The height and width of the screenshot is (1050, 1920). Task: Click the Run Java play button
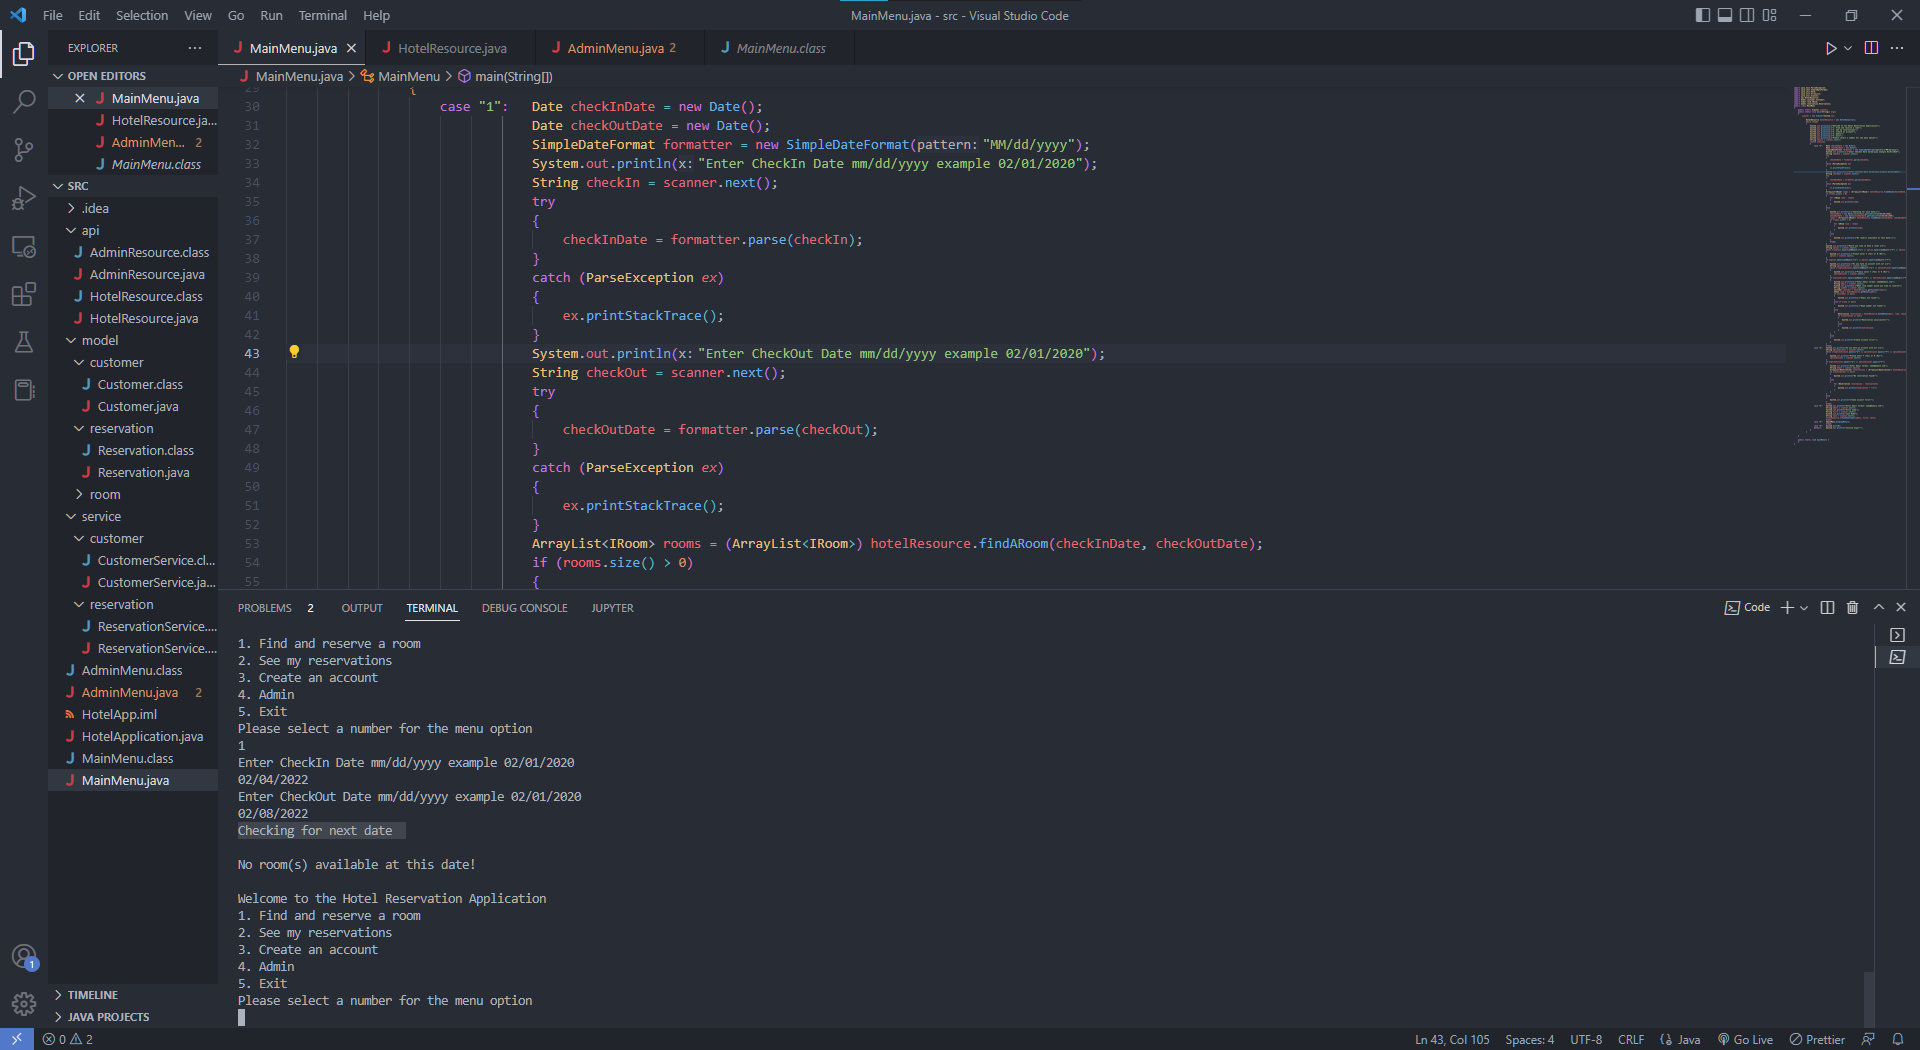tap(1830, 48)
